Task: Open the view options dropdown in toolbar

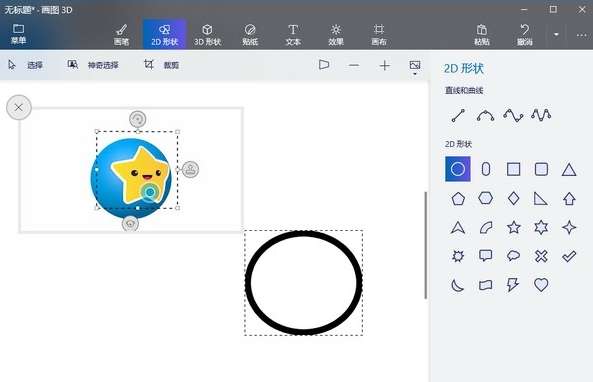Action: (x=415, y=67)
